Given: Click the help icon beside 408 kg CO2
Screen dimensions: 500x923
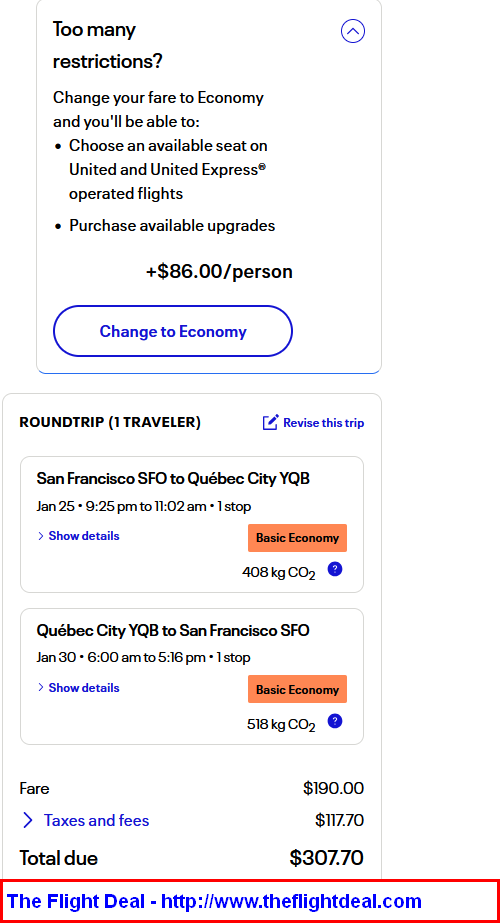Looking at the screenshot, I should click(x=335, y=569).
